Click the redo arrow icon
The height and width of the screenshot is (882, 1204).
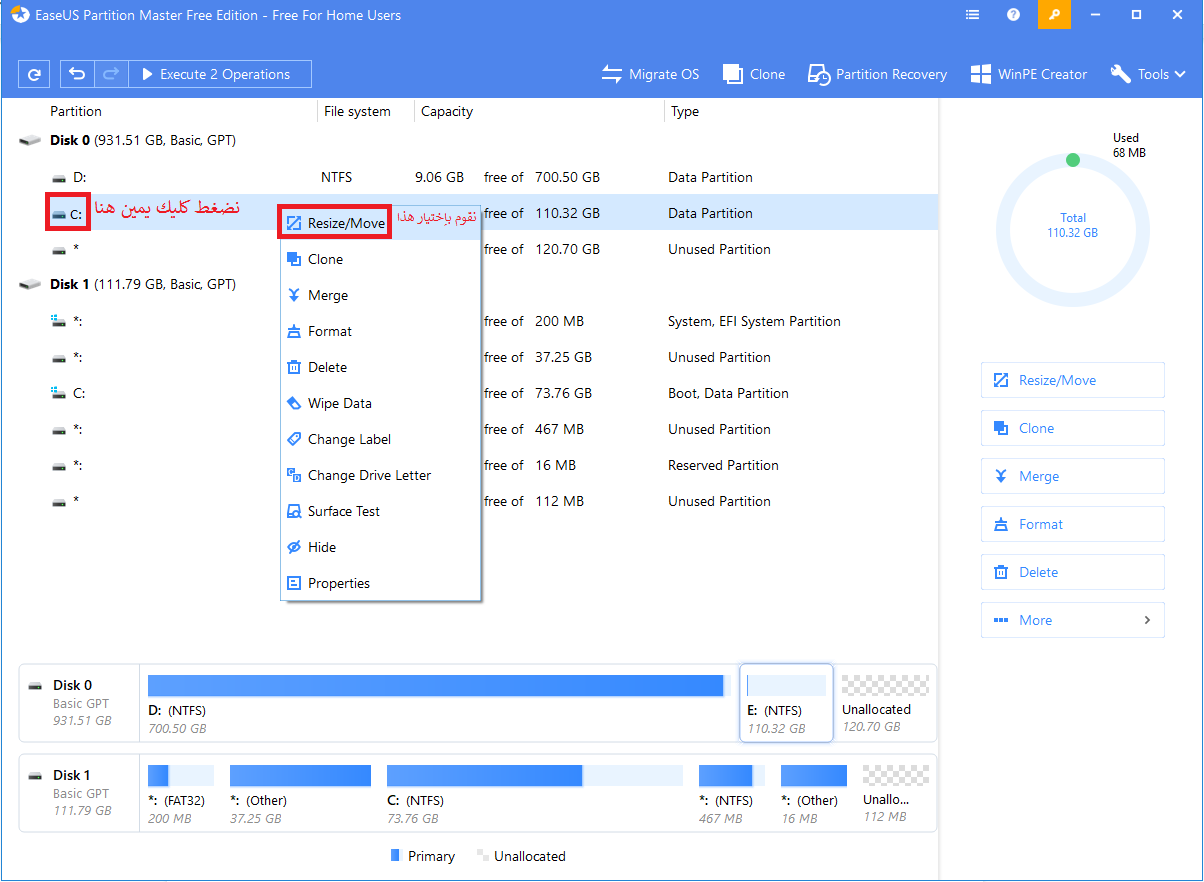(x=111, y=74)
